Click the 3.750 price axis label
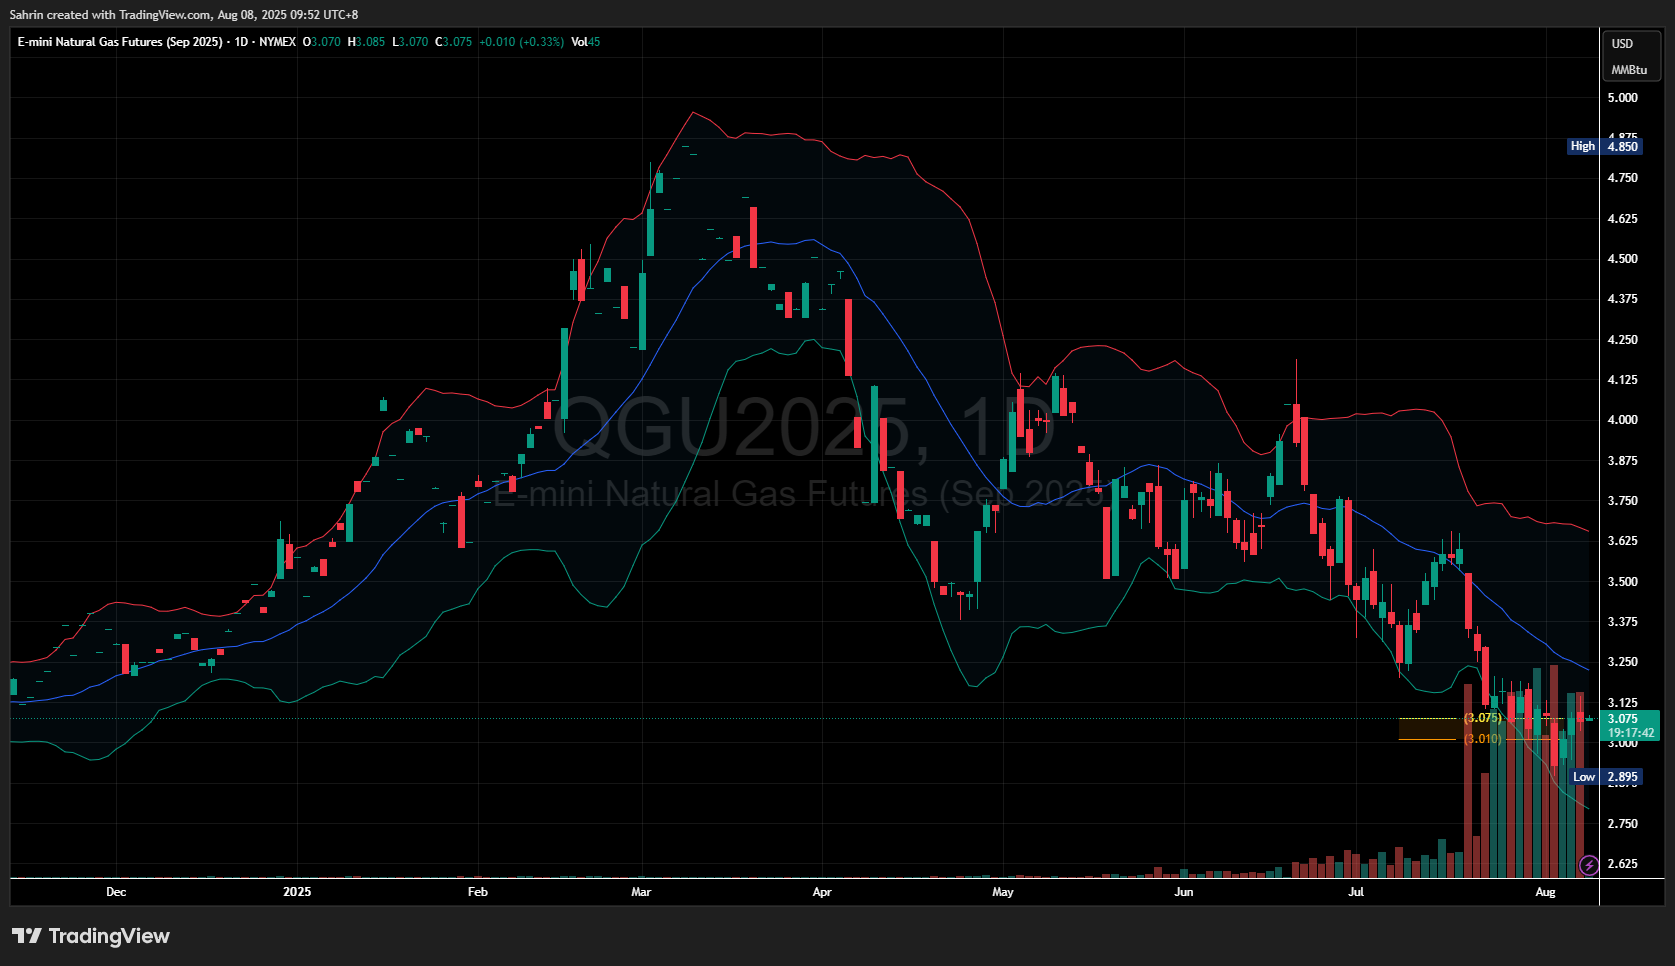 click(1622, 501)
